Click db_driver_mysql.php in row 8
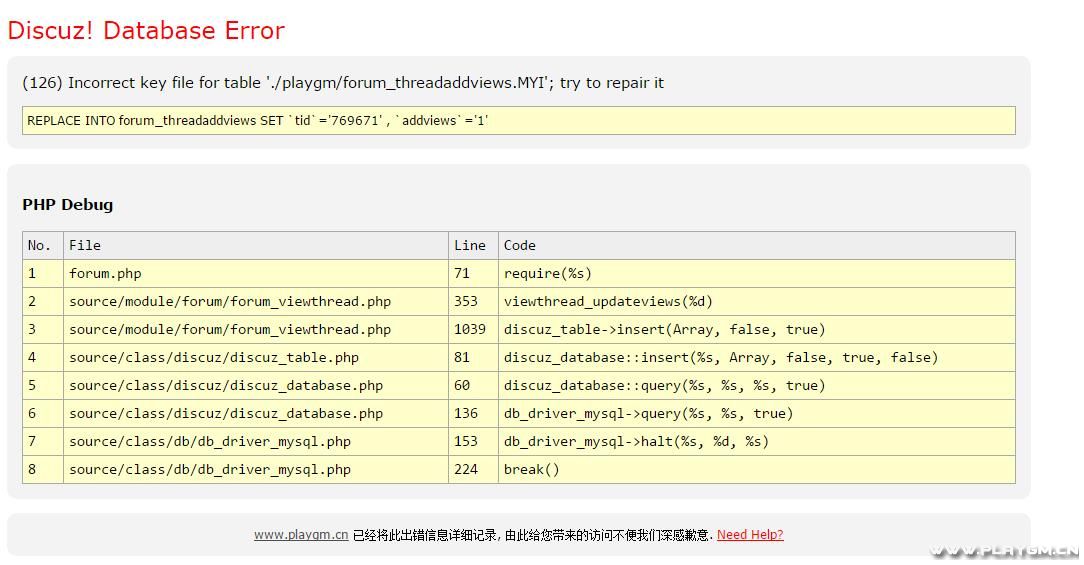This screenshot has height=565, width=1084. (x=256, y=470)
